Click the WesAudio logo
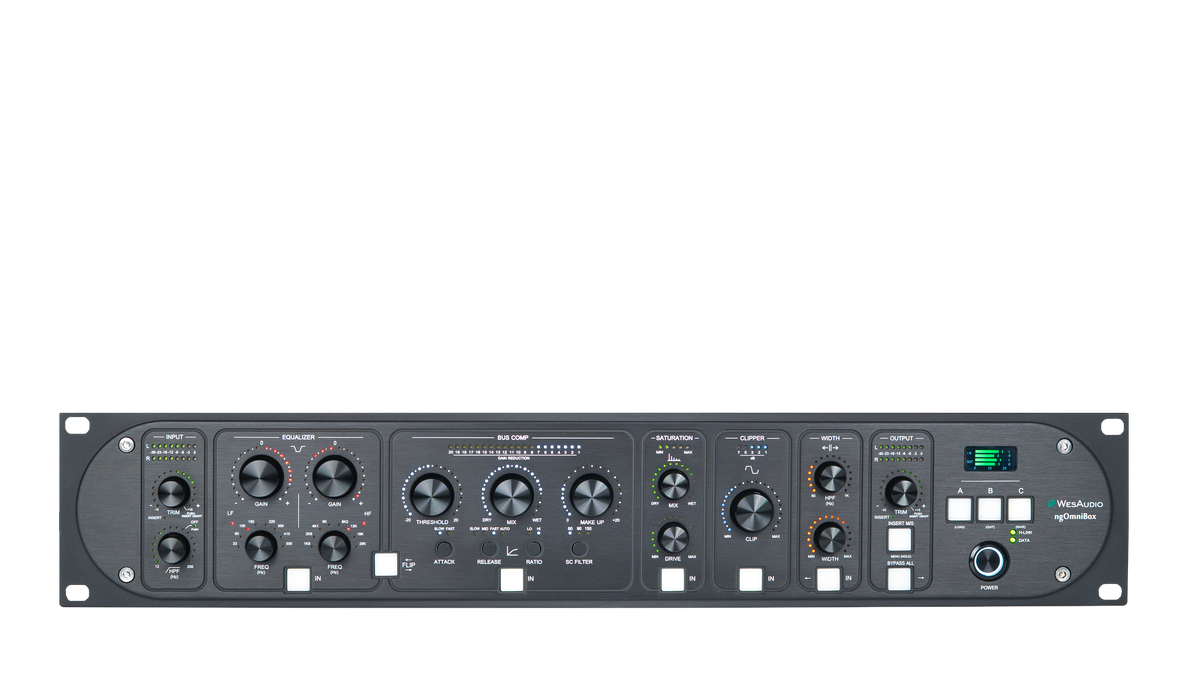Screen dimensions: 1200x675 click(x=1075, y=503)
